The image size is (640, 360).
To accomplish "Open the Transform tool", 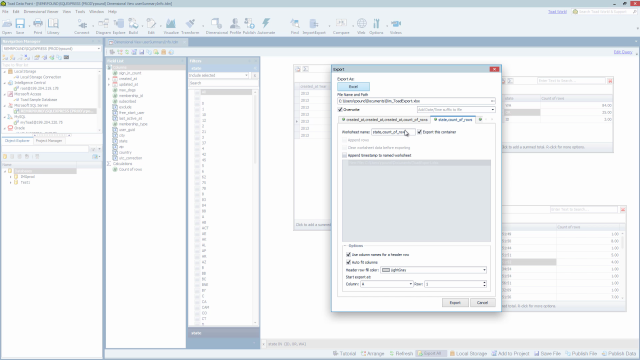I will click(x=190, y=26).
